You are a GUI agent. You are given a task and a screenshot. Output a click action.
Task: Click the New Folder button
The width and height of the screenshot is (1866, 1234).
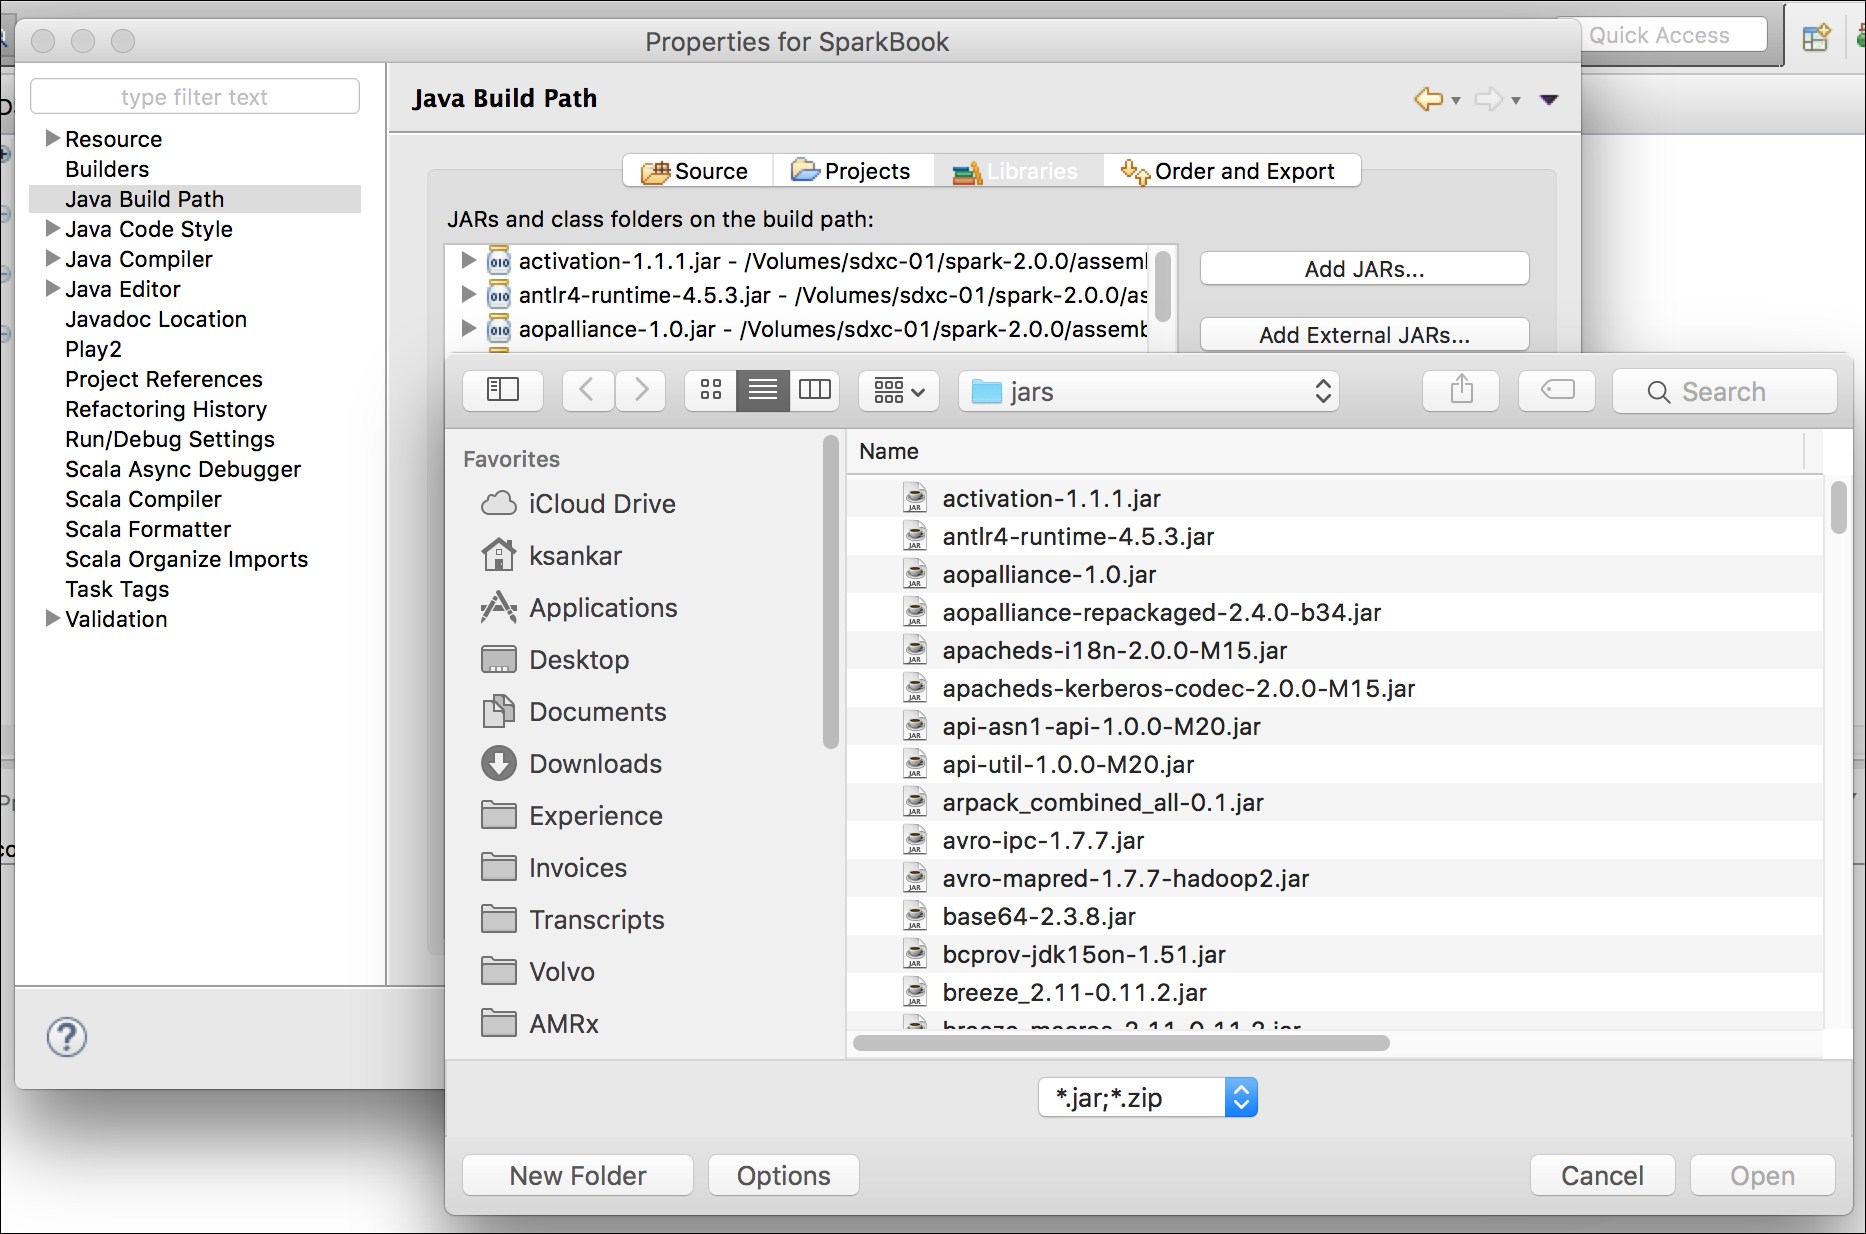tap(578, 1176)
